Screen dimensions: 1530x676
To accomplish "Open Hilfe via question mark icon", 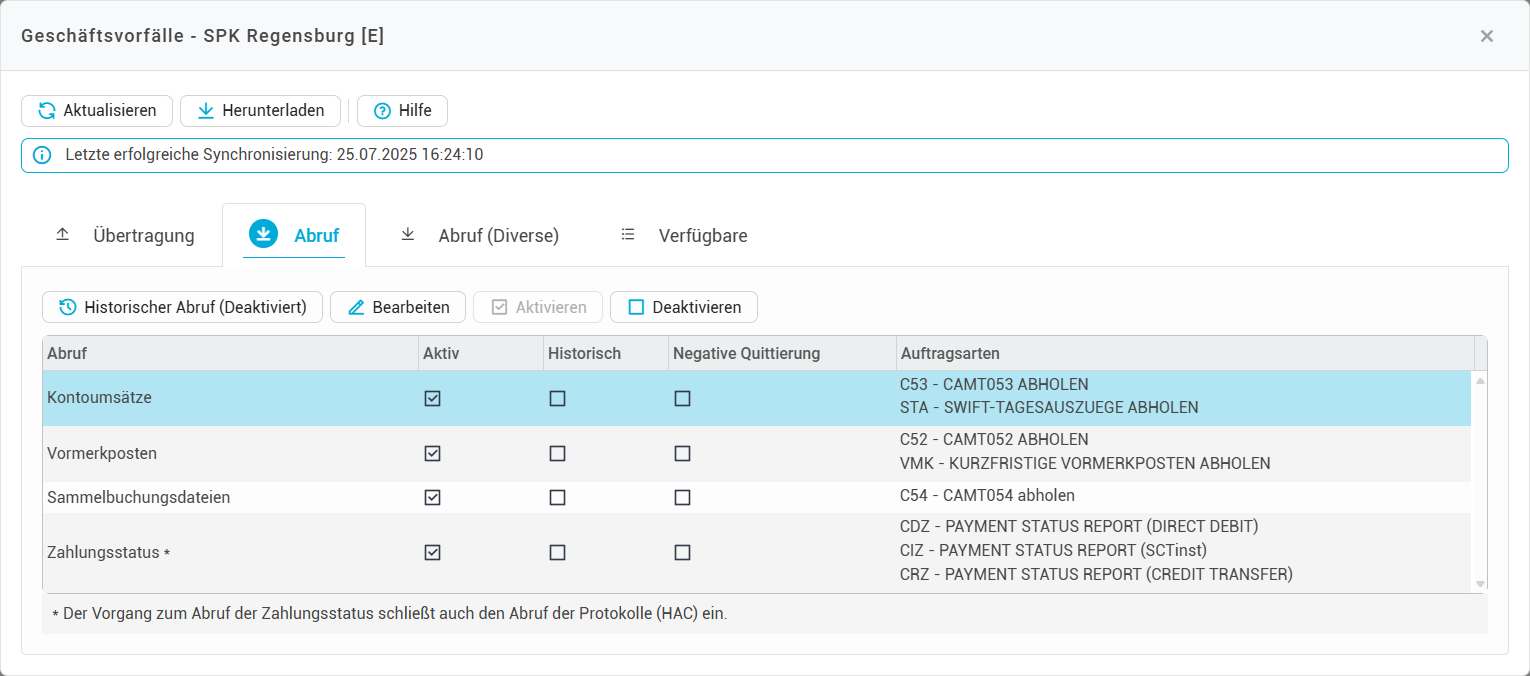I will (x=382, y=111).
